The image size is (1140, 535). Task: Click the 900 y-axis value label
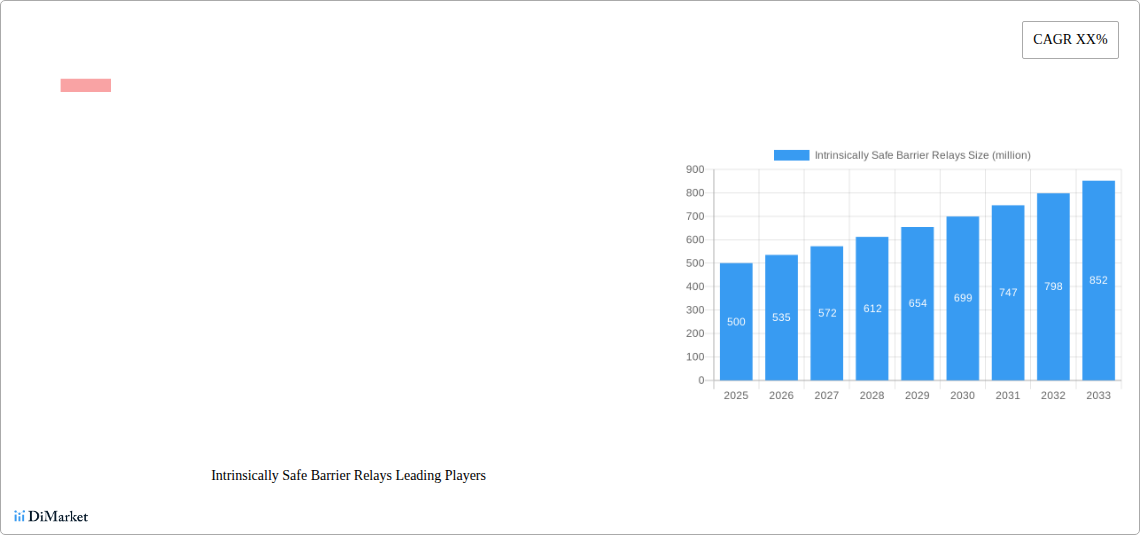pyautogui.click(x=695, y=170)
